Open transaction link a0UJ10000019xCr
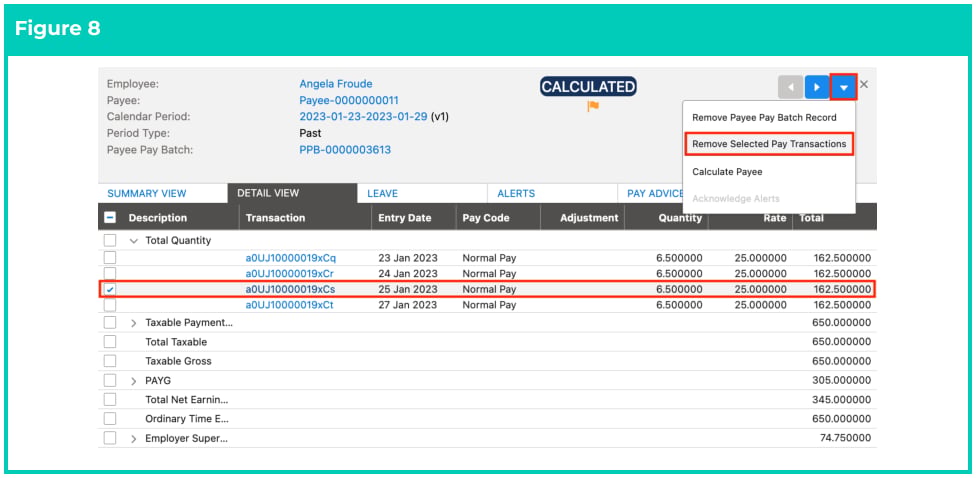The image size is (976, 478). [x=291, y=273]
